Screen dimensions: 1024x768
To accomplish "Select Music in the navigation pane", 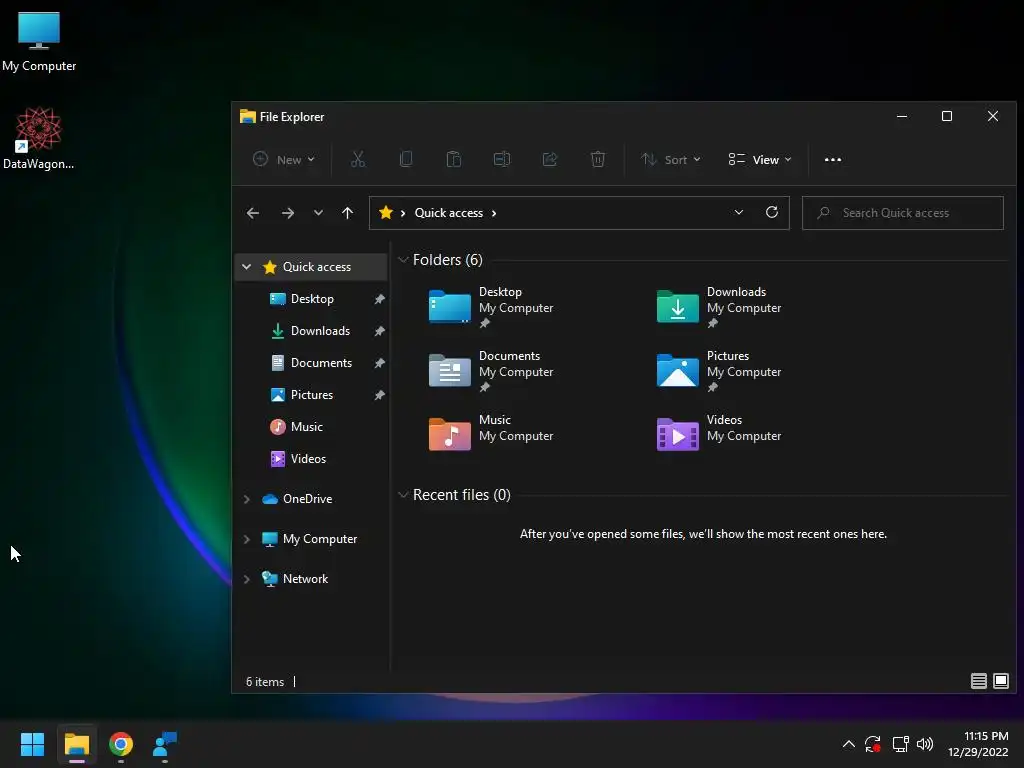I will [307, 427].
